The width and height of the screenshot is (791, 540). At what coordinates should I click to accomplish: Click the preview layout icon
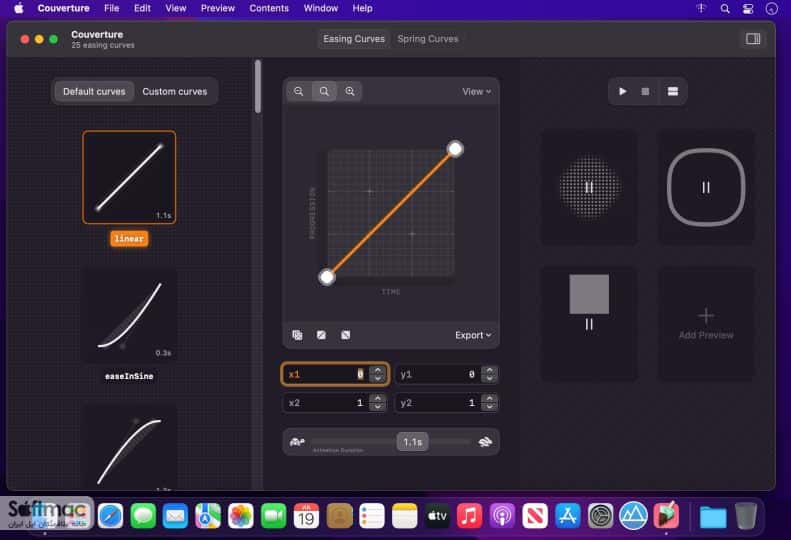point(672,91)
